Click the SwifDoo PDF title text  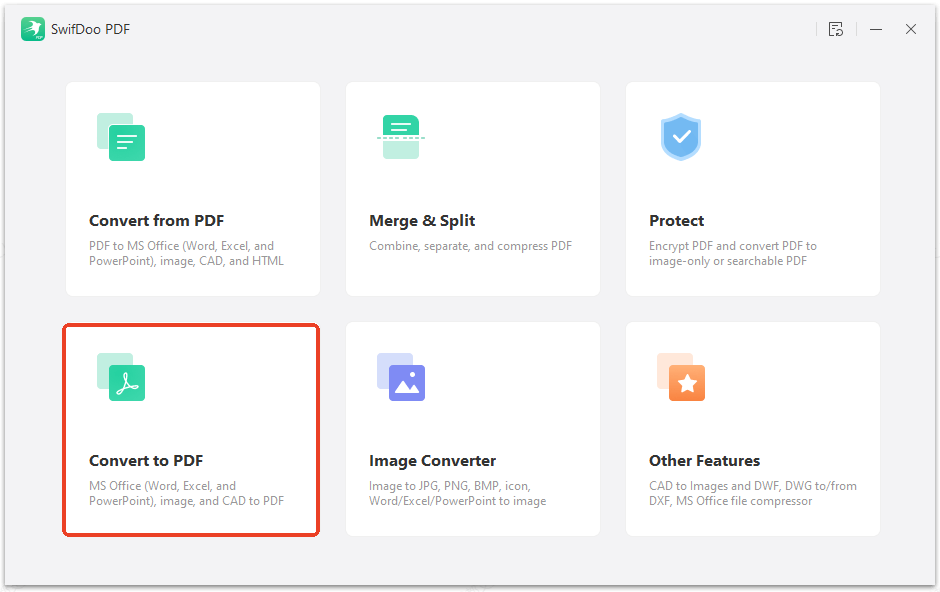pyautogui.click(x=93, y=29)
